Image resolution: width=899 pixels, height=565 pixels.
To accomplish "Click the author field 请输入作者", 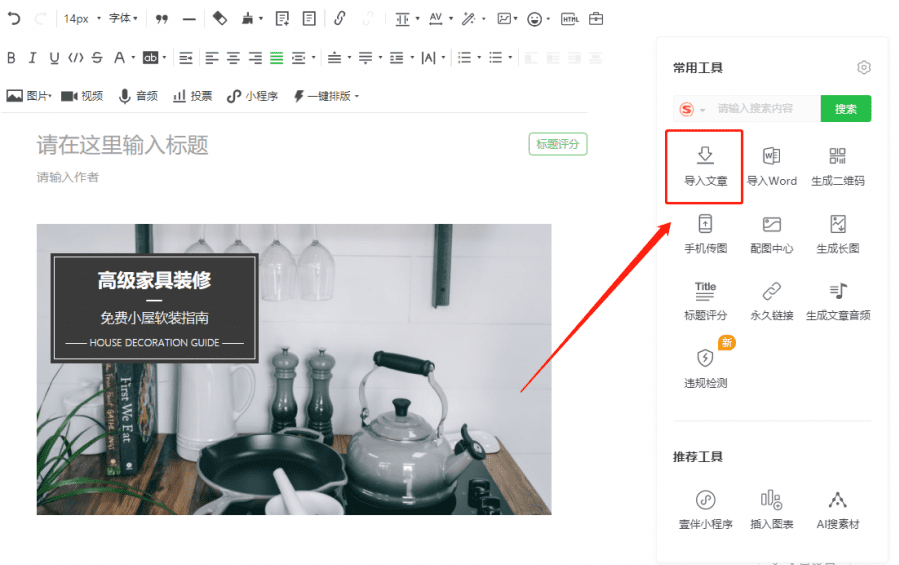I will point(68,177).
